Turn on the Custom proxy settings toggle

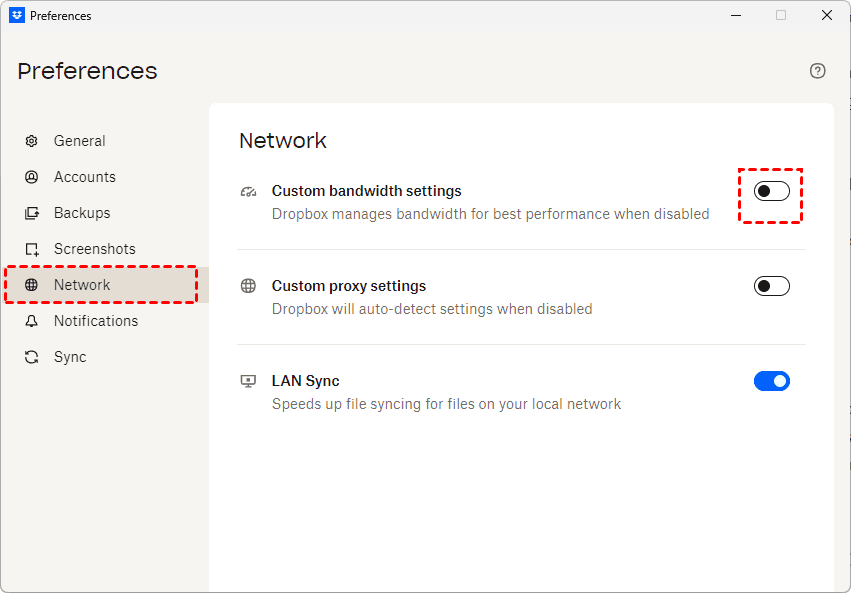pyautogui.click(x=771, y=286)
